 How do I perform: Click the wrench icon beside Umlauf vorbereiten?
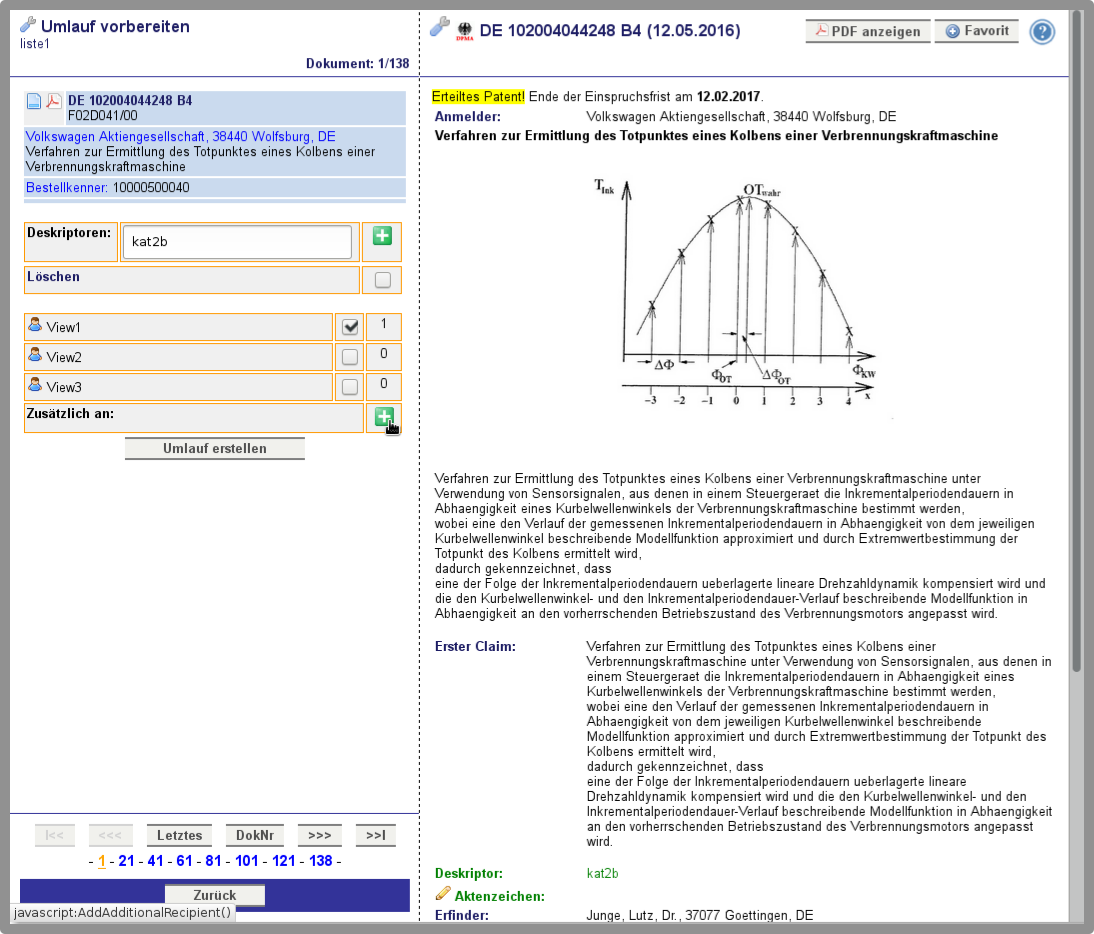[x=28, y=25]
